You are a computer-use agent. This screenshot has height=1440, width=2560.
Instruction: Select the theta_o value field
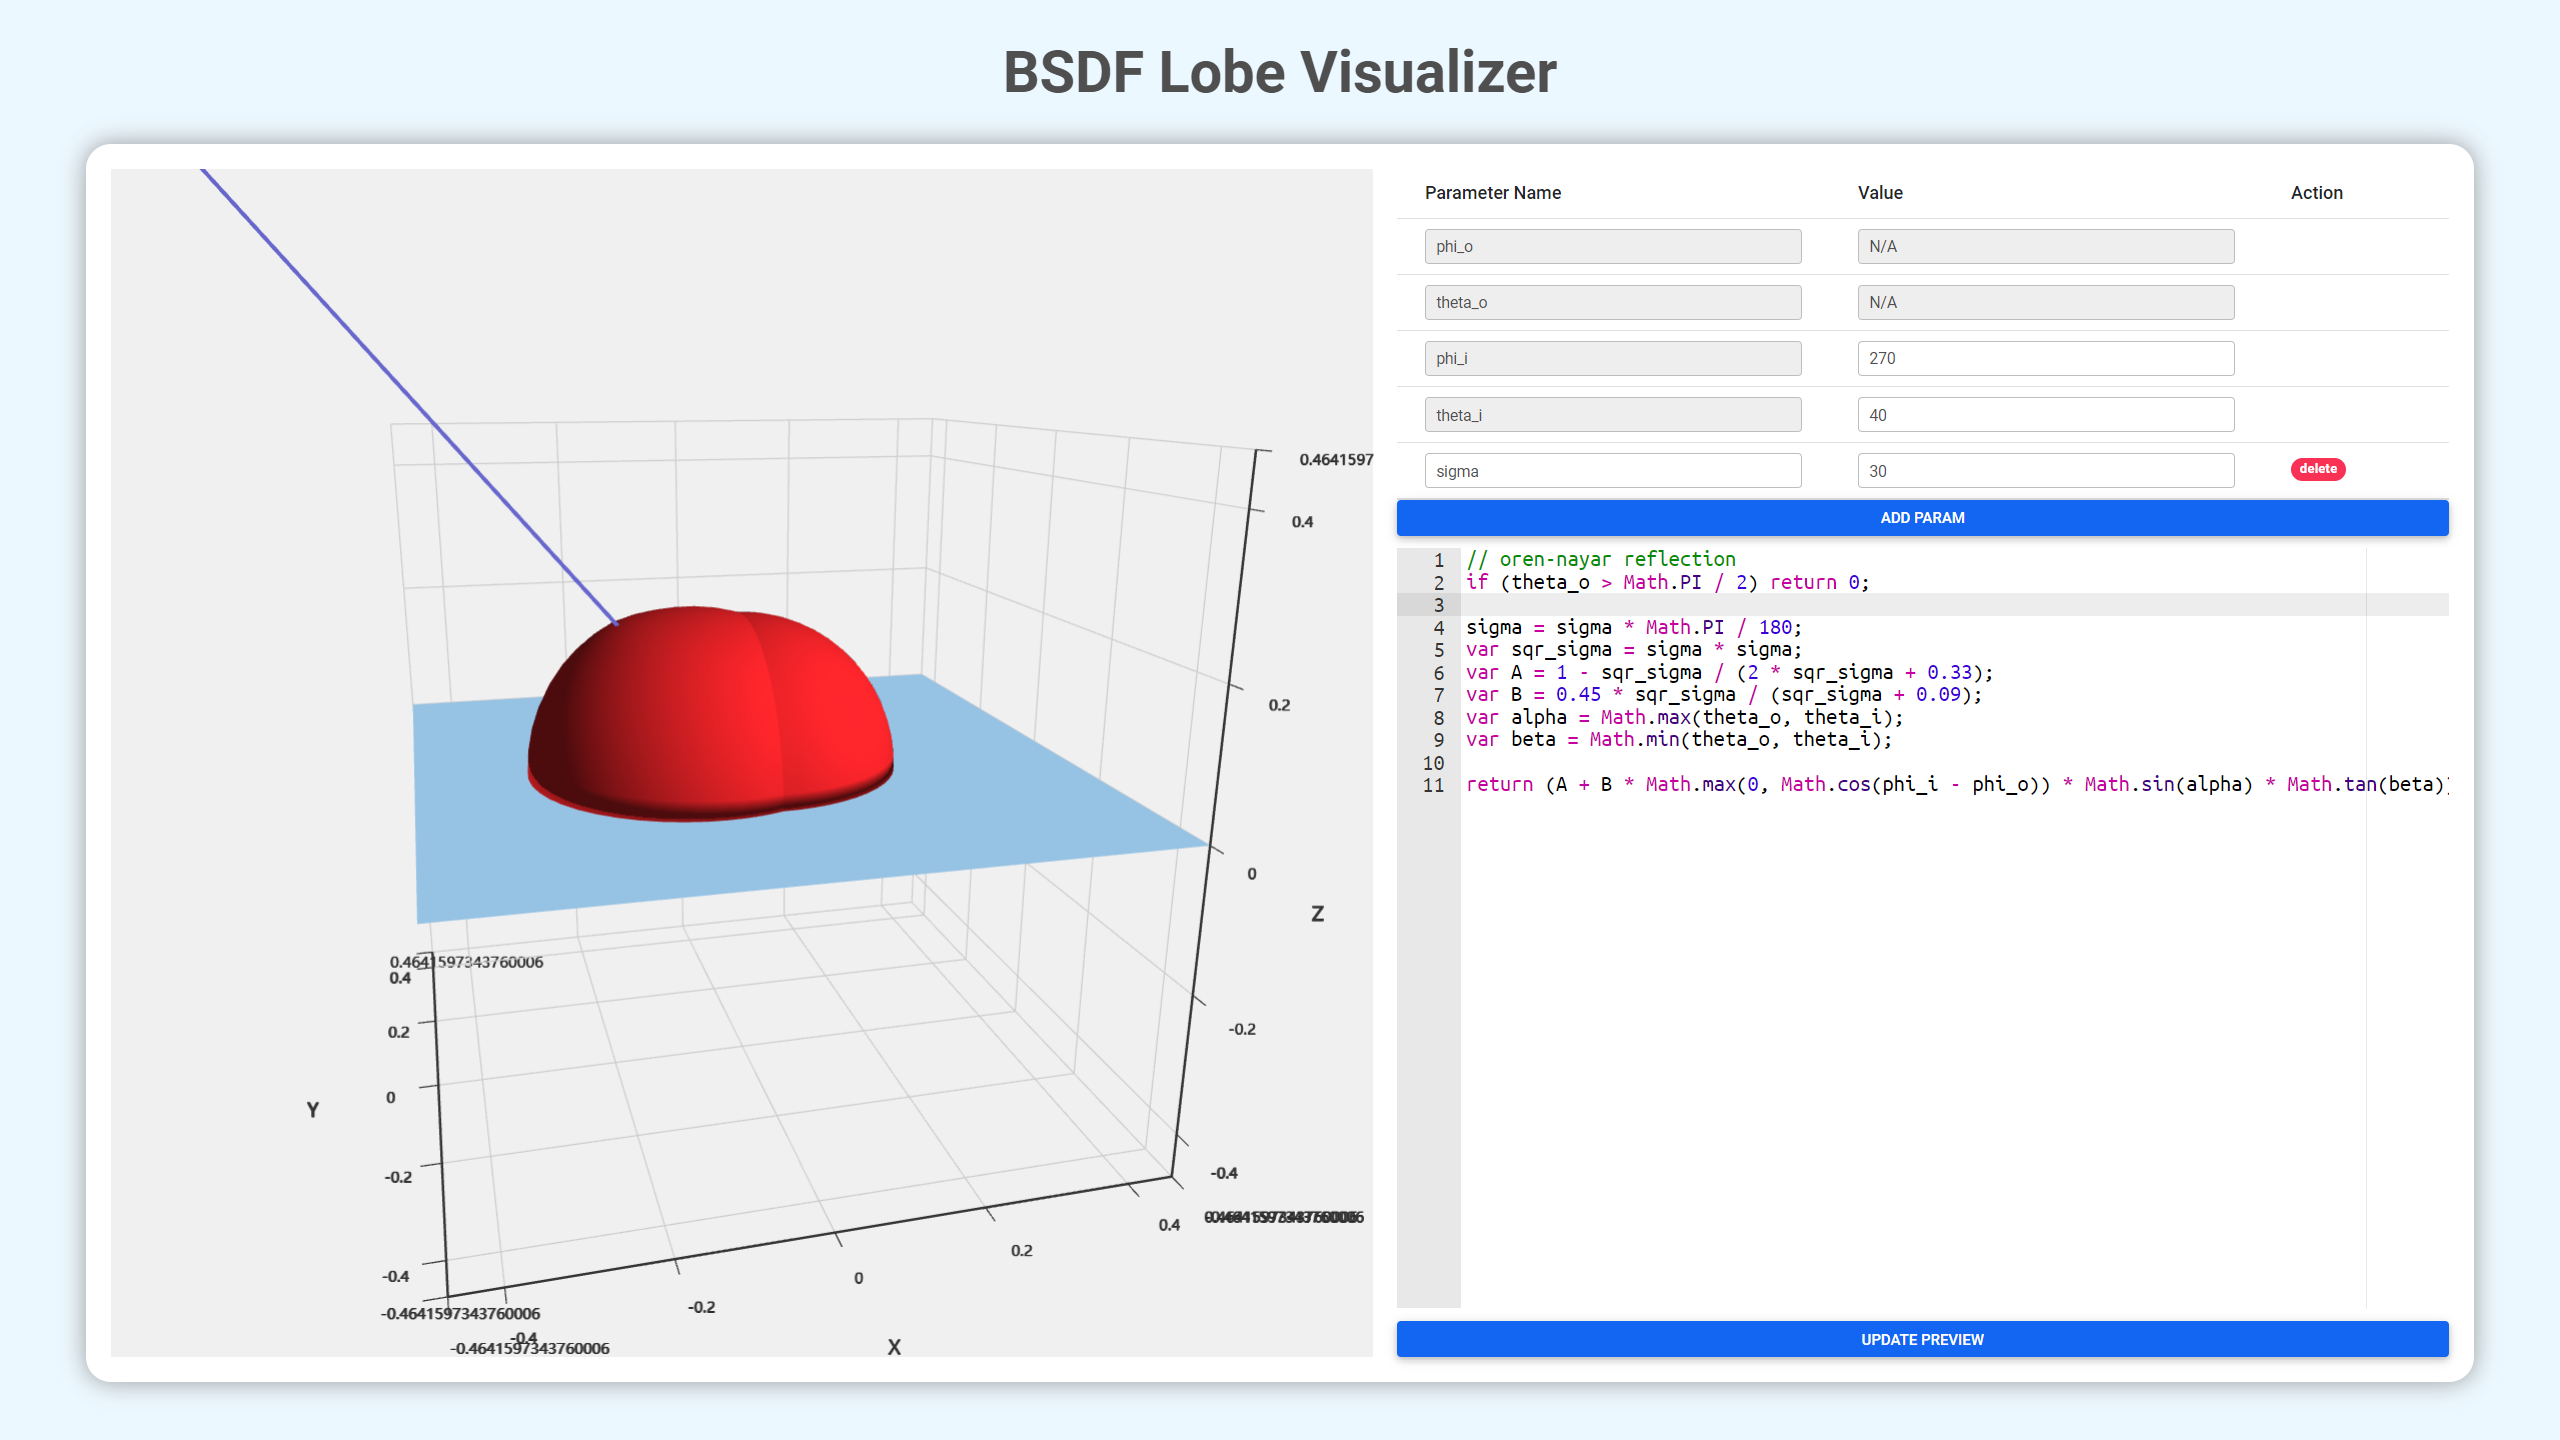click(x=2043, y=302)
